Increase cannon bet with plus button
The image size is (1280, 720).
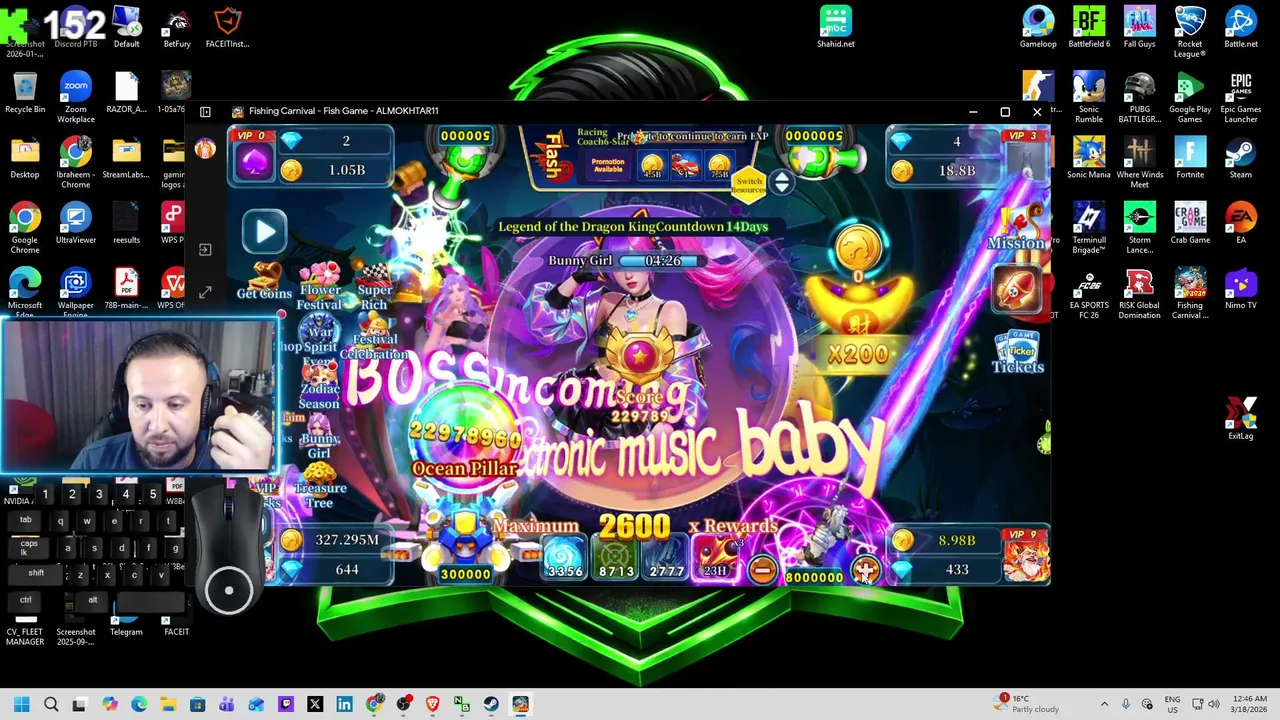click(866, 570)
